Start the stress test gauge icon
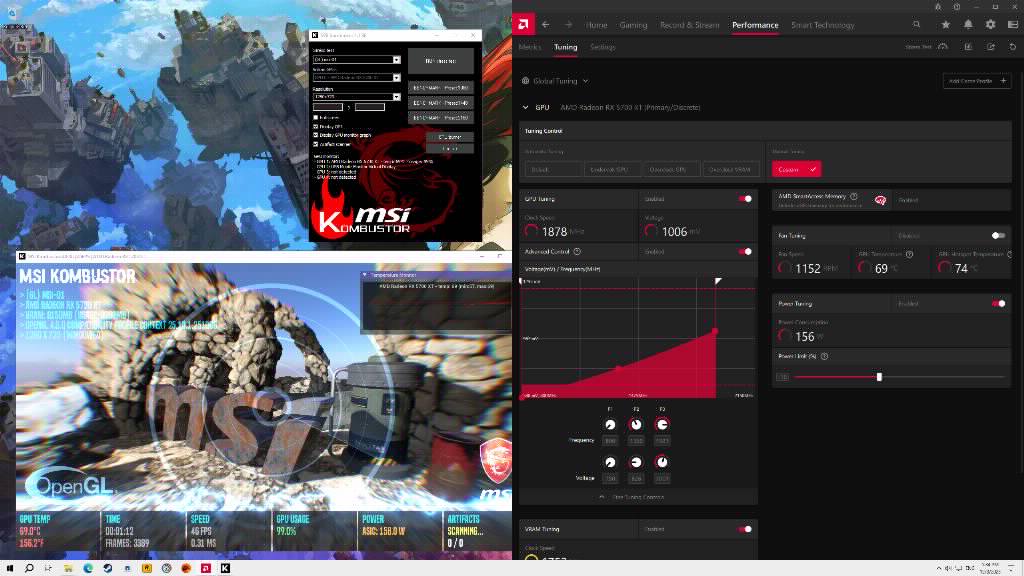The image size is (1024, 576). point(942,47)
